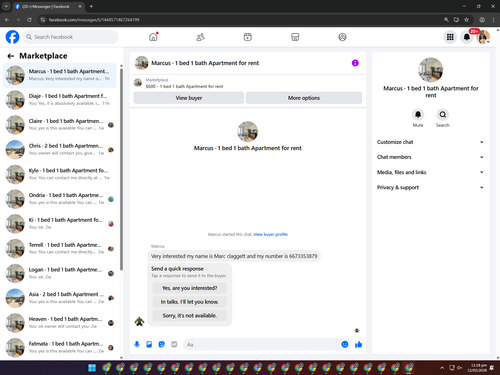The width and height of the screenshot is (500, 375).
Task: Go to the Home feed icon
Action: [153, 37]
